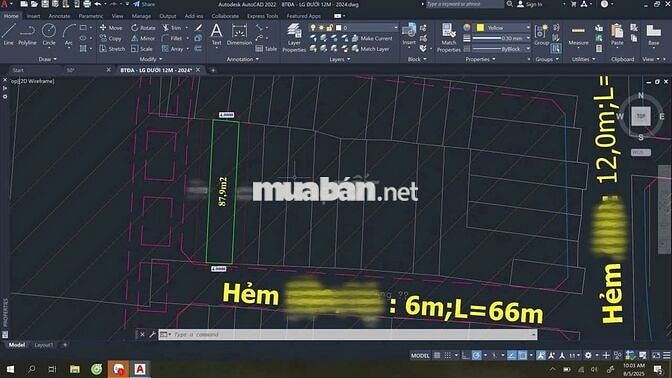
Task: Toggle grid display in status bar
Action: coord(437,355)
